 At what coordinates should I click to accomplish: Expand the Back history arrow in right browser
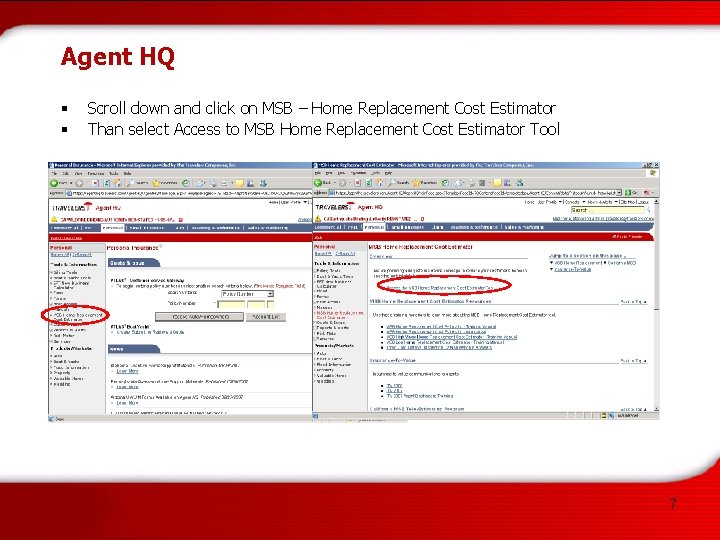[x=334, y=183]
